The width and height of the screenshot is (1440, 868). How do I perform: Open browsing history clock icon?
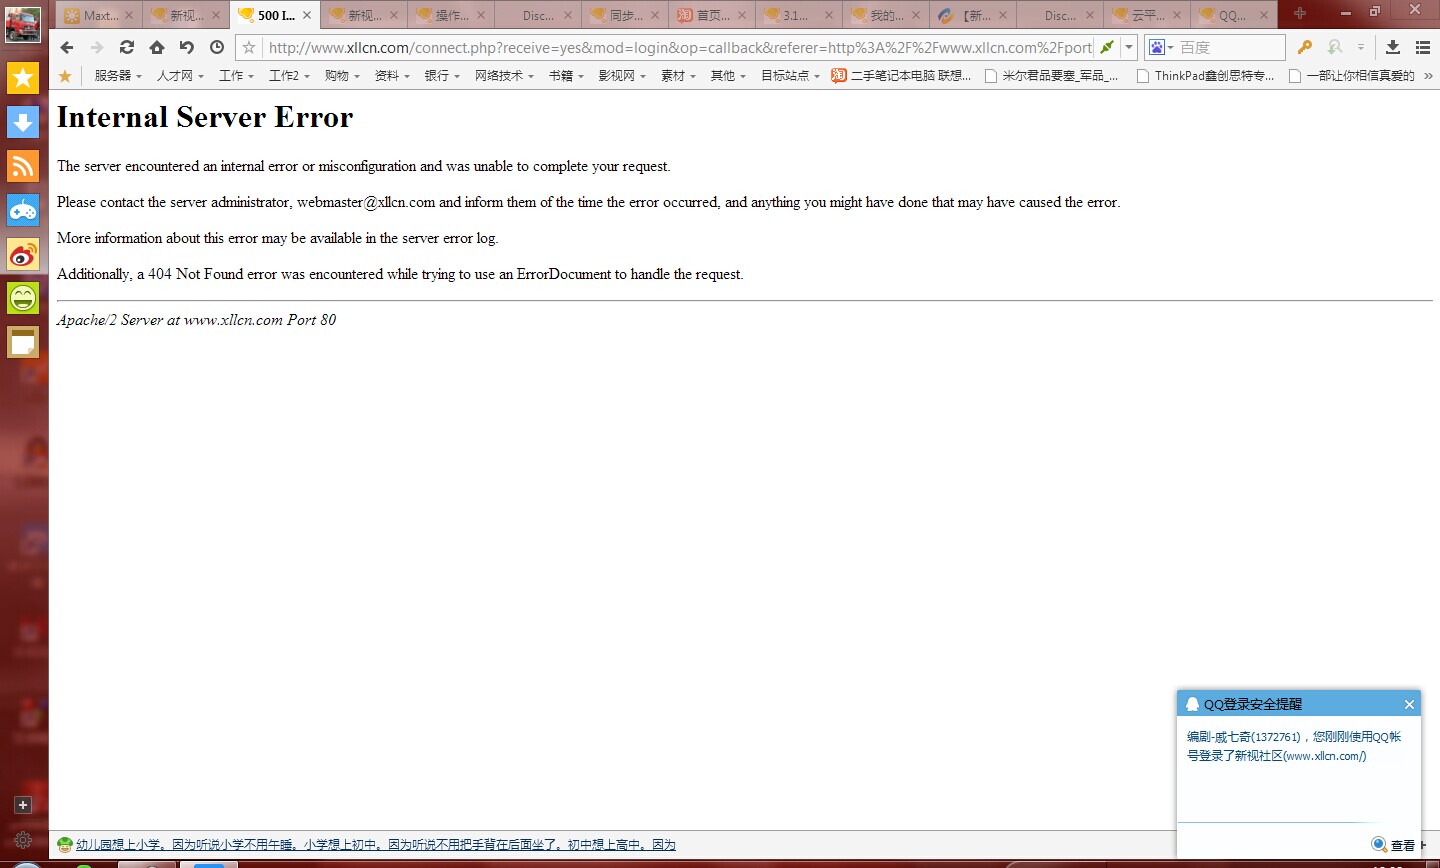pos(217,47)
